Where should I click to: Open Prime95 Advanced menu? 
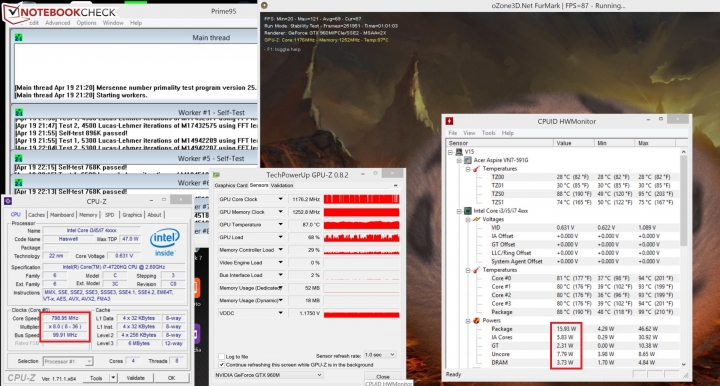(x=57, y=23)
